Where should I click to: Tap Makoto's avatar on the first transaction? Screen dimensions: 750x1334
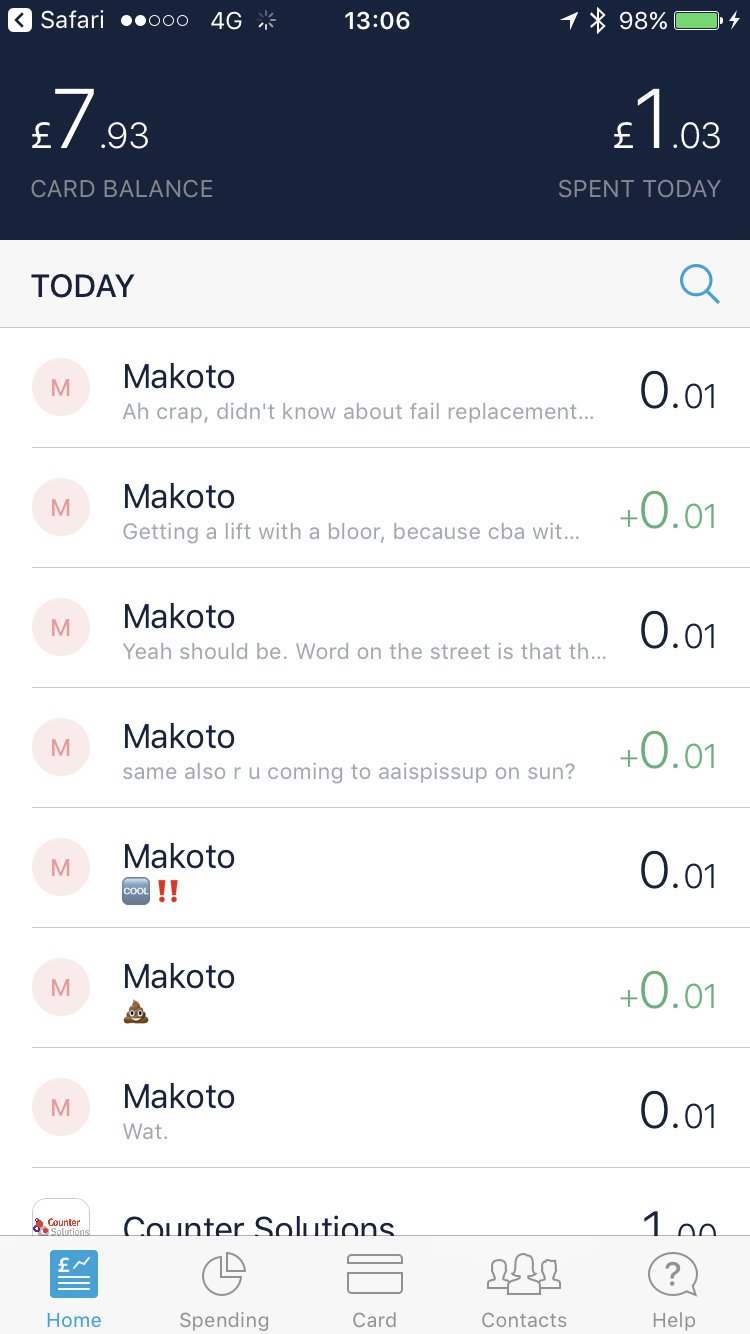click(61, 387)
